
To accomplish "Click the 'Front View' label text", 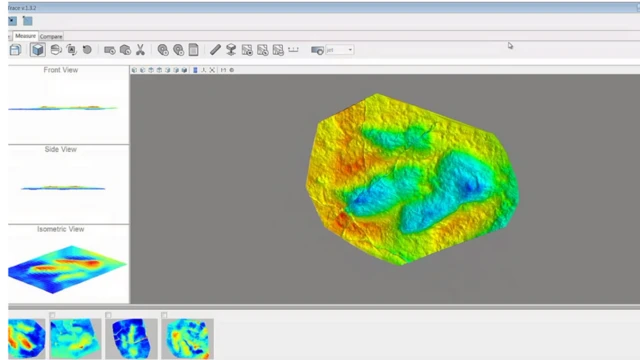I will [x=61, y=70].
